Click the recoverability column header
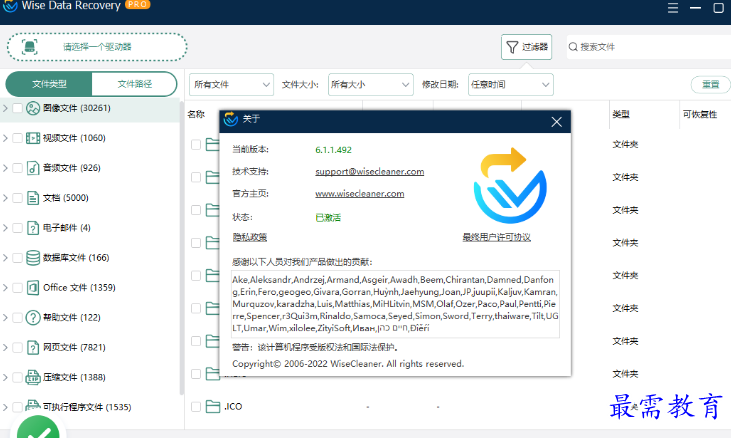 (x=700, y=114)
